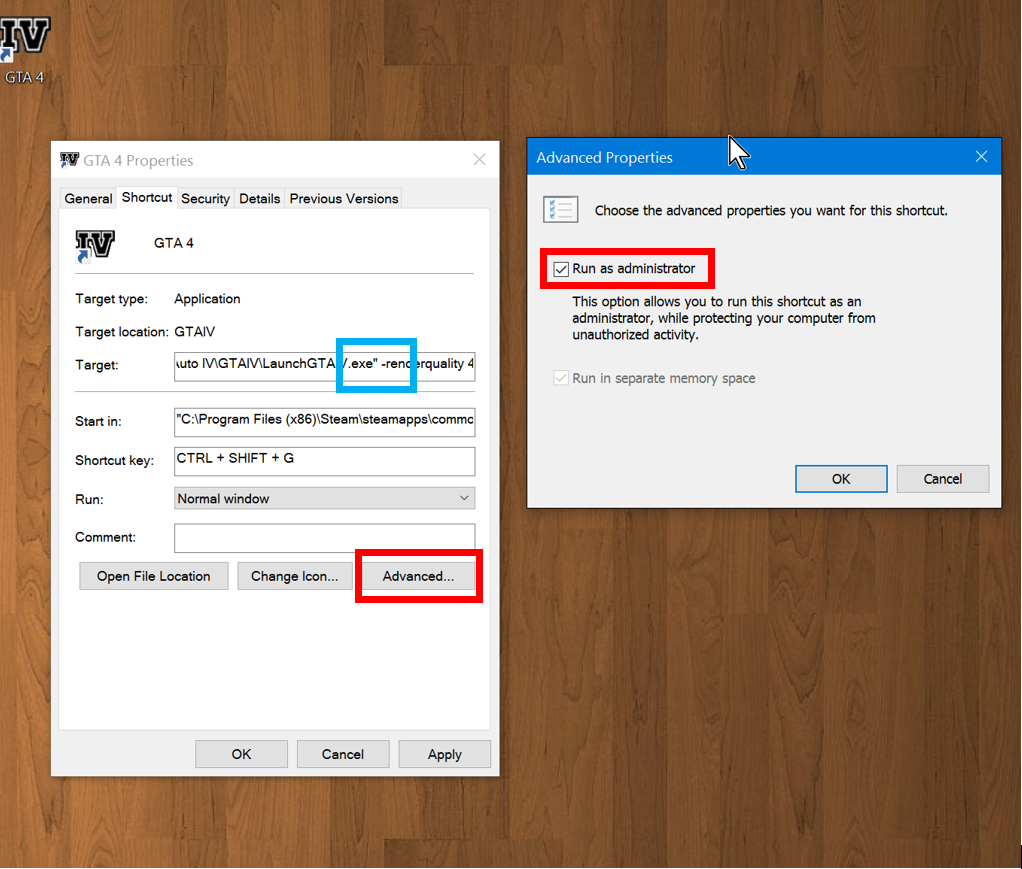1022x869 pixels.
Task: Click the checklist icon in Advanced Properties
Action: coord(561,209)
